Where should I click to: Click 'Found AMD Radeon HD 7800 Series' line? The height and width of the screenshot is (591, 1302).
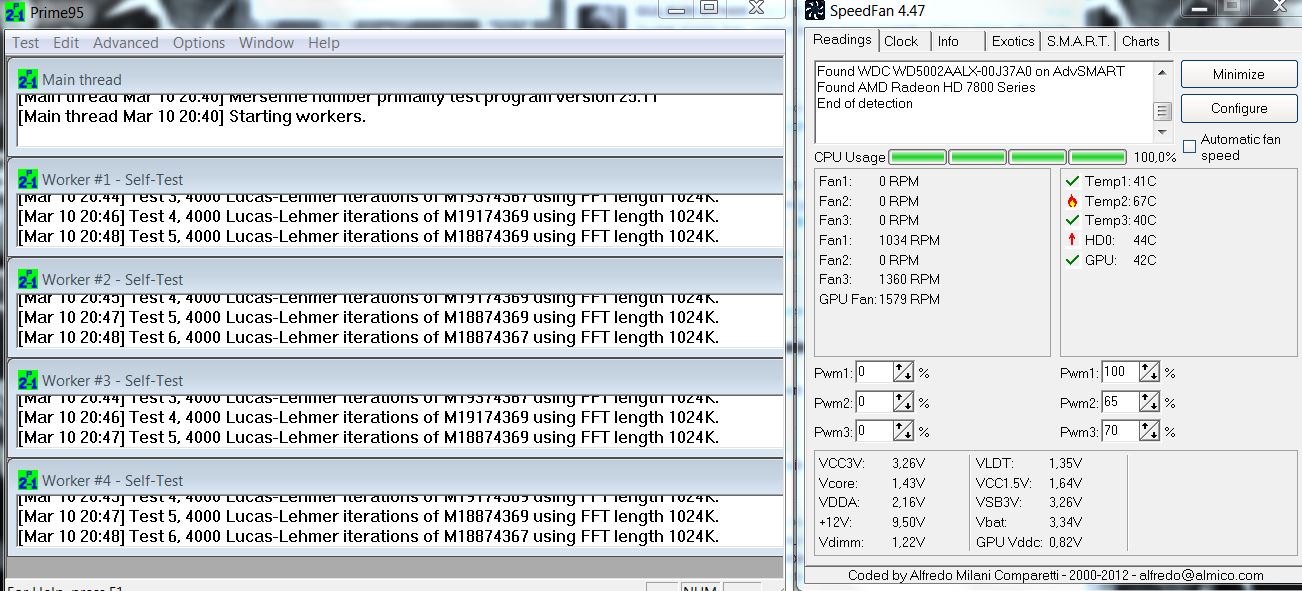point(926,87)
